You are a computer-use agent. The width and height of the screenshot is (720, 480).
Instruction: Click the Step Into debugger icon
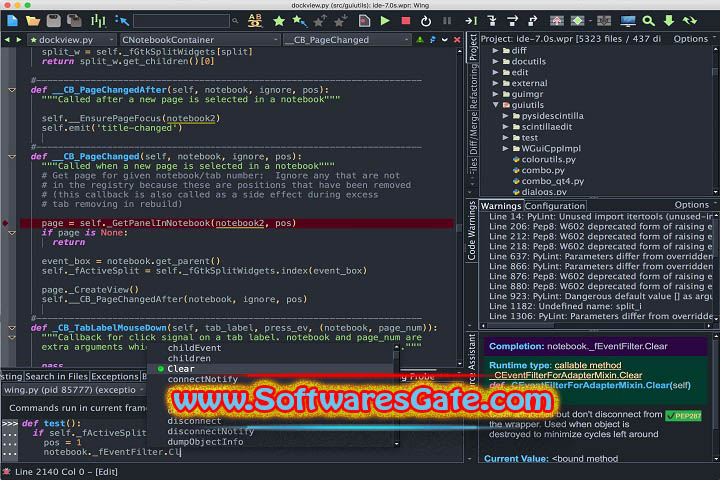[492, 21]
